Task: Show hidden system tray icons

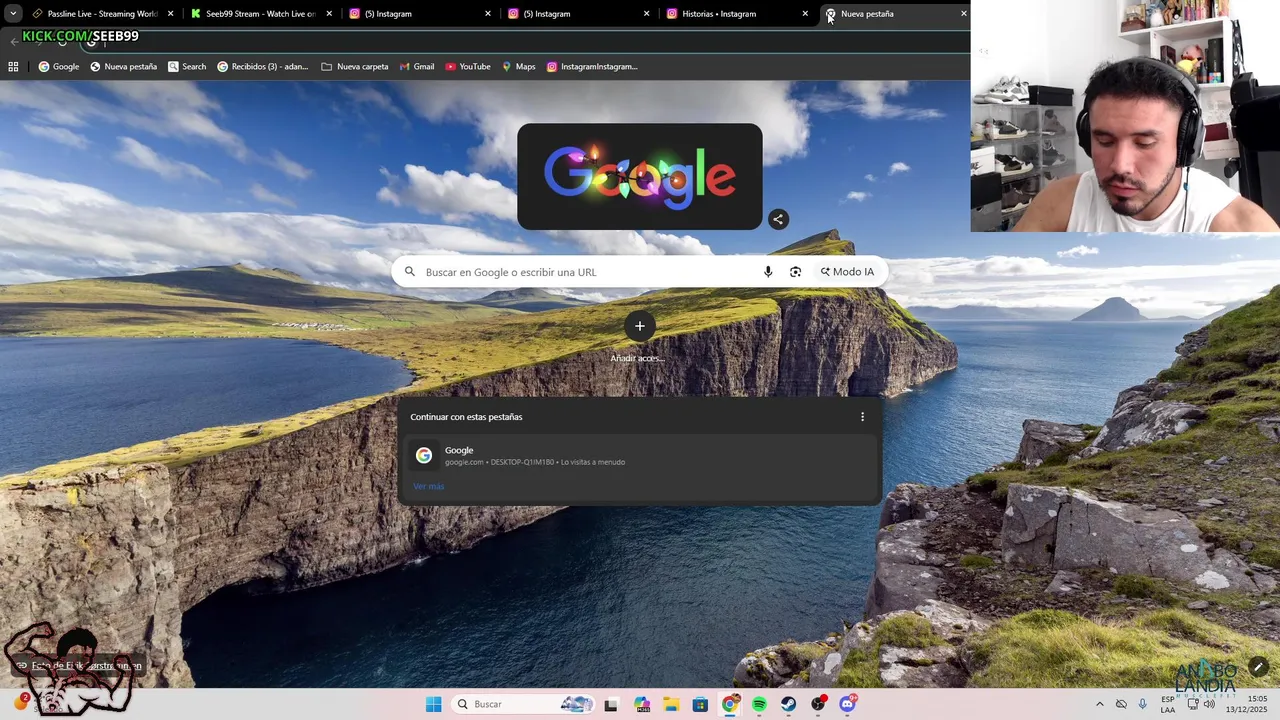Action: pyautogui.click(x=1100, y=704)
